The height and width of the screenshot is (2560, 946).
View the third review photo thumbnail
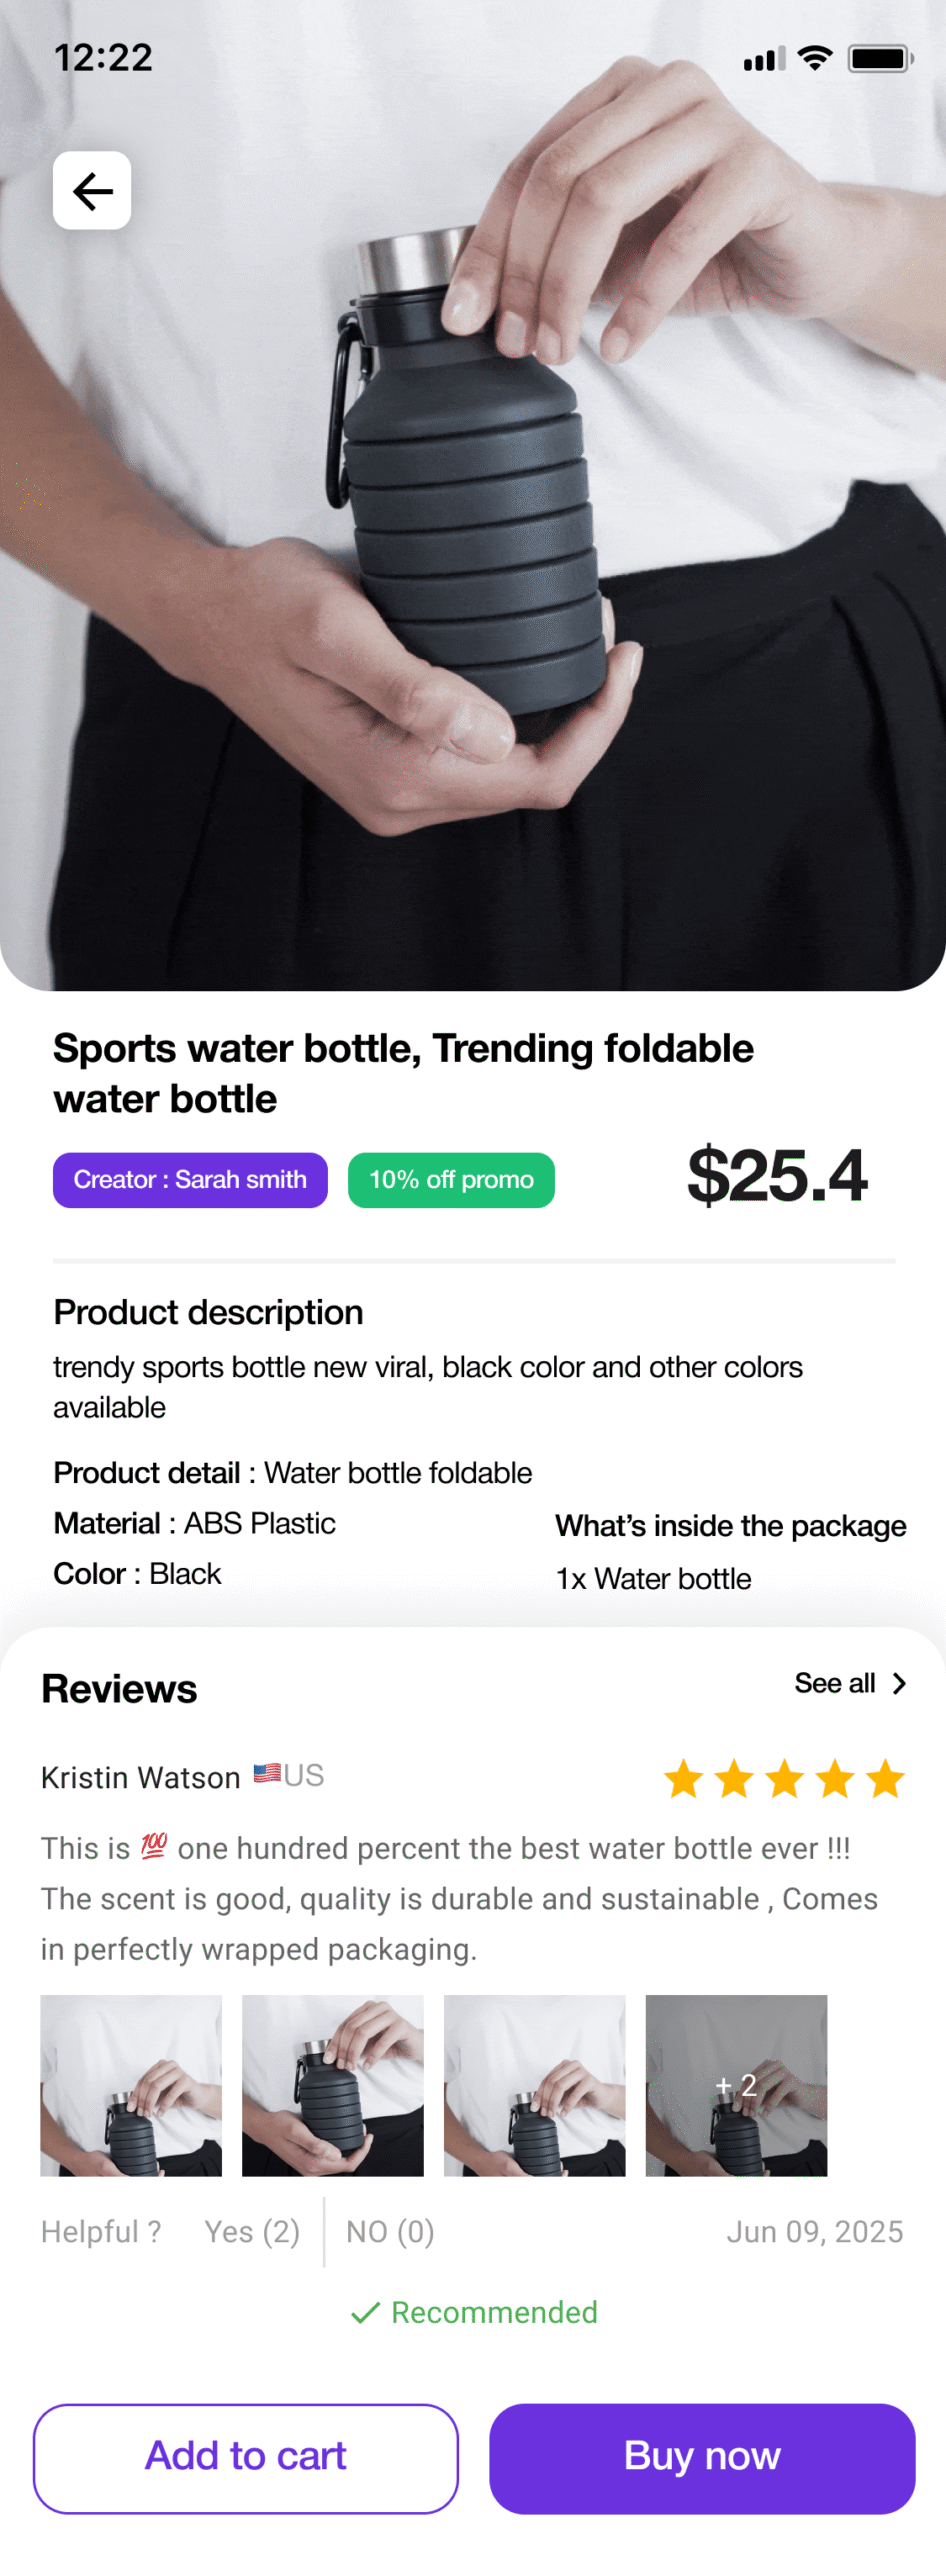pos(534,2085)
